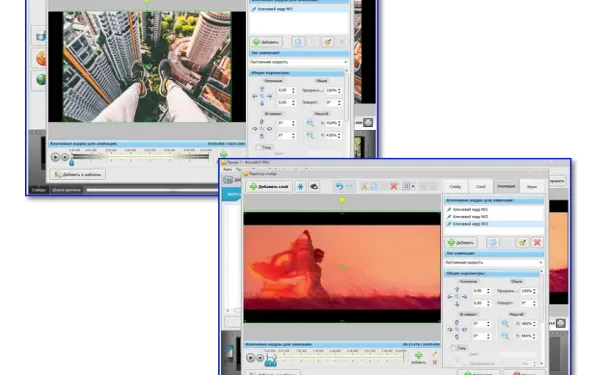600x375 pixels.
Task: Click left 3D rotation icon in lower-right panel
Action: coord(450,329)
